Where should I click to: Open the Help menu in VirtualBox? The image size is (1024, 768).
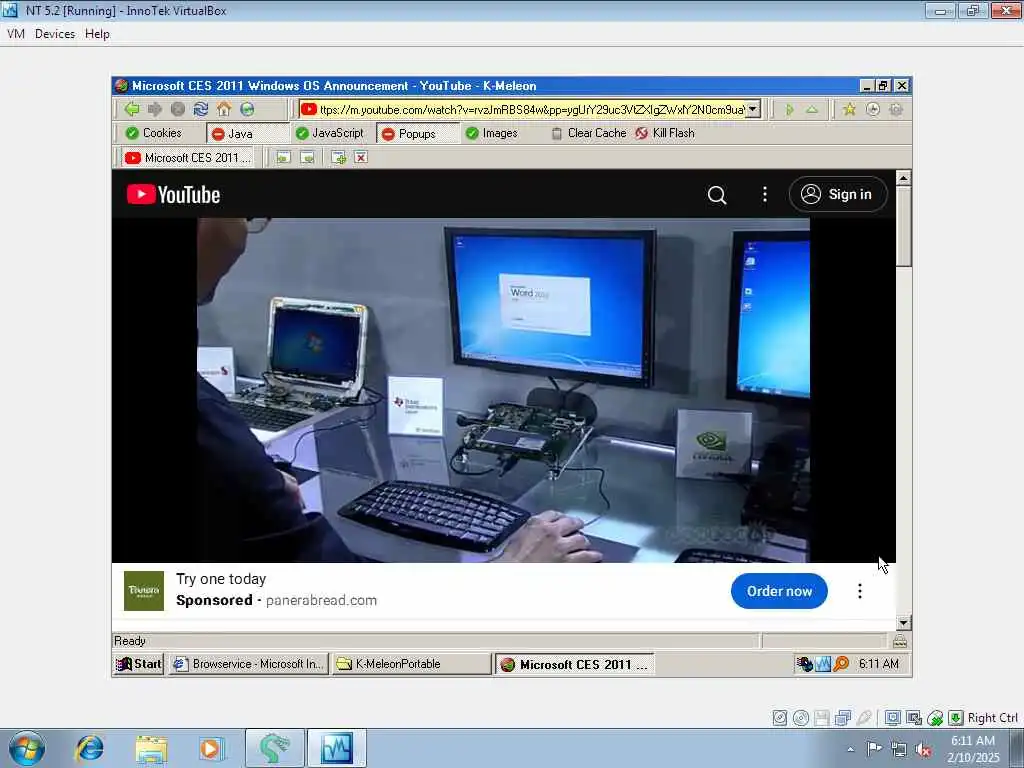coord(97,34)
